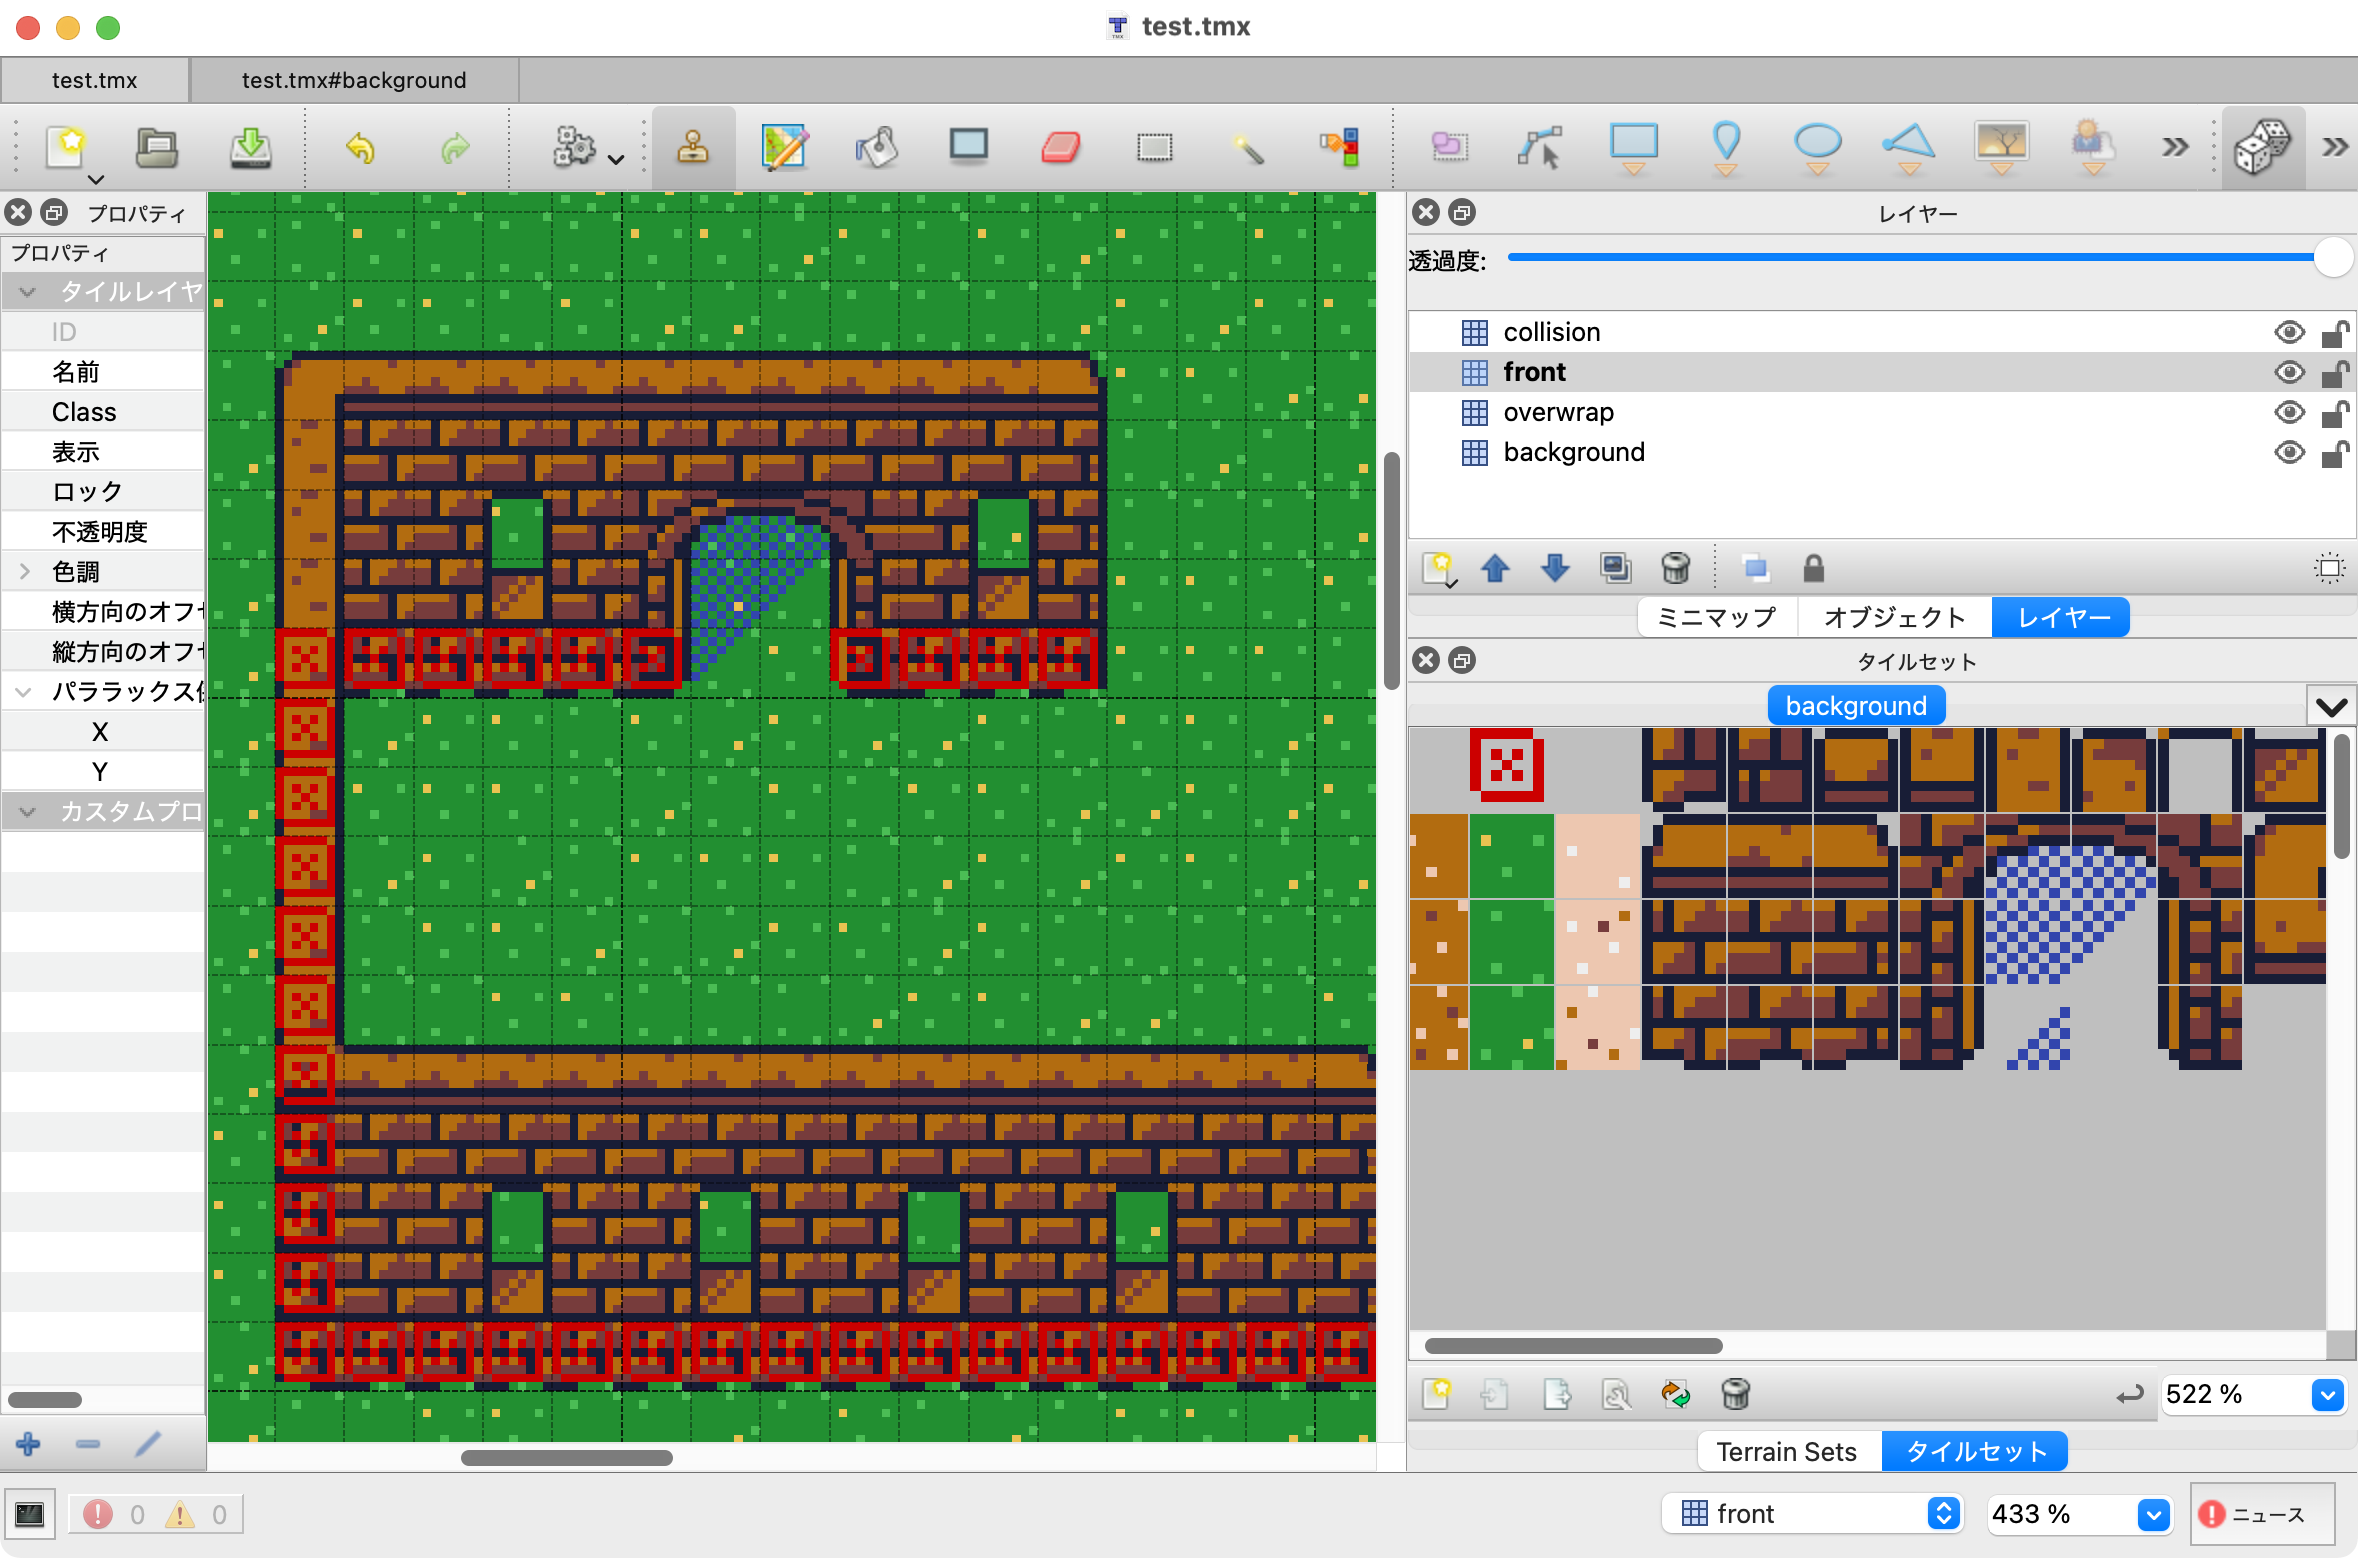This screenshot has height=1558, width=2358.
Task: Expand the 色調 property row
Action: click(x=26, y=572)
